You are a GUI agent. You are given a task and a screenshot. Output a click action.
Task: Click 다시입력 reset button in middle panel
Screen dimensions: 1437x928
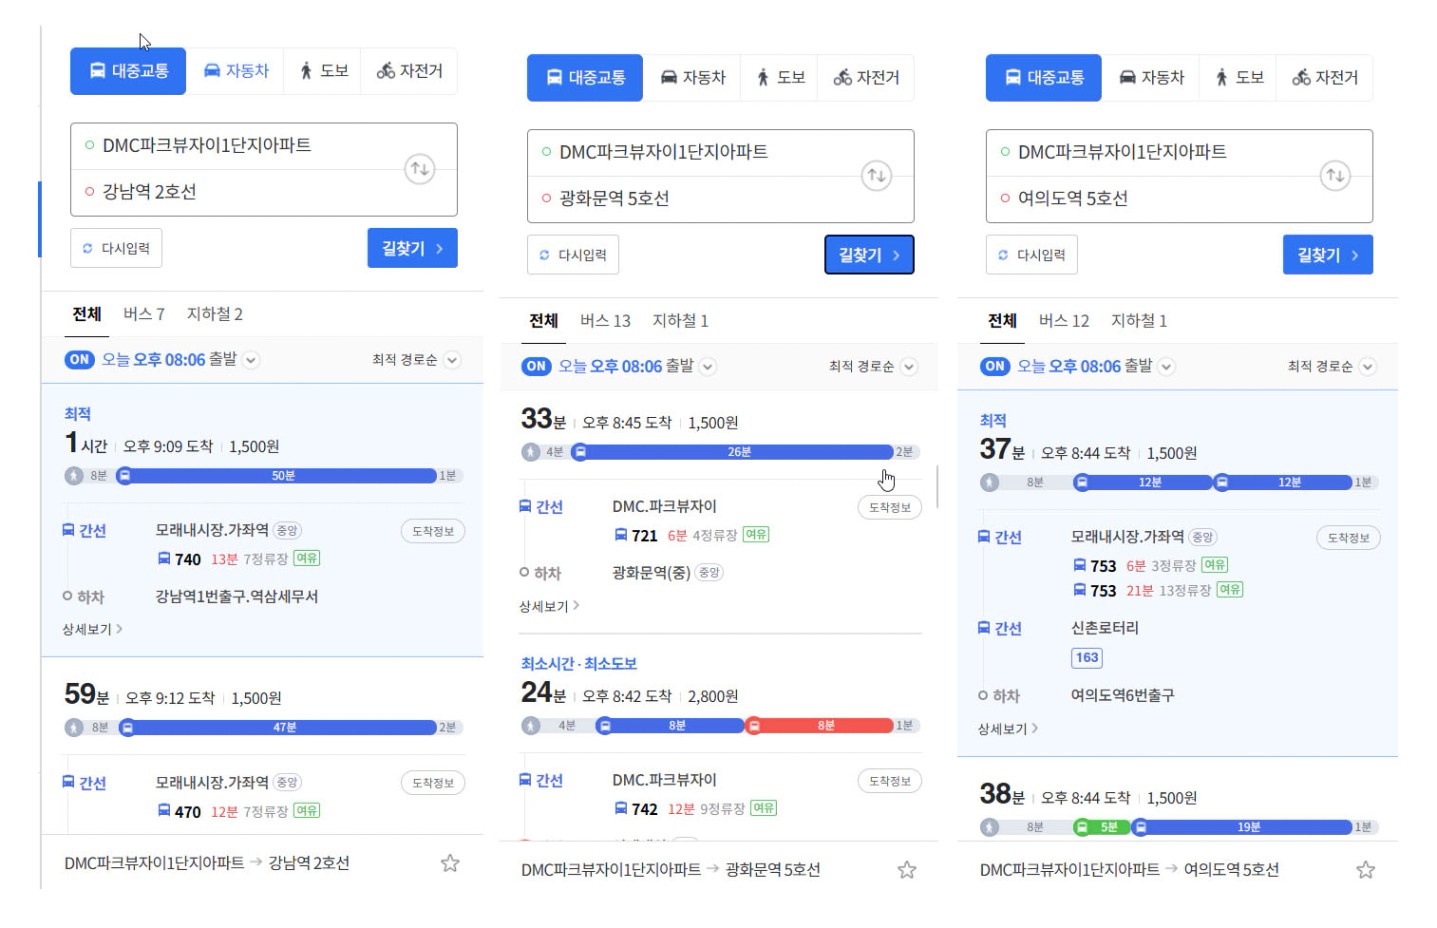(573, 255)
